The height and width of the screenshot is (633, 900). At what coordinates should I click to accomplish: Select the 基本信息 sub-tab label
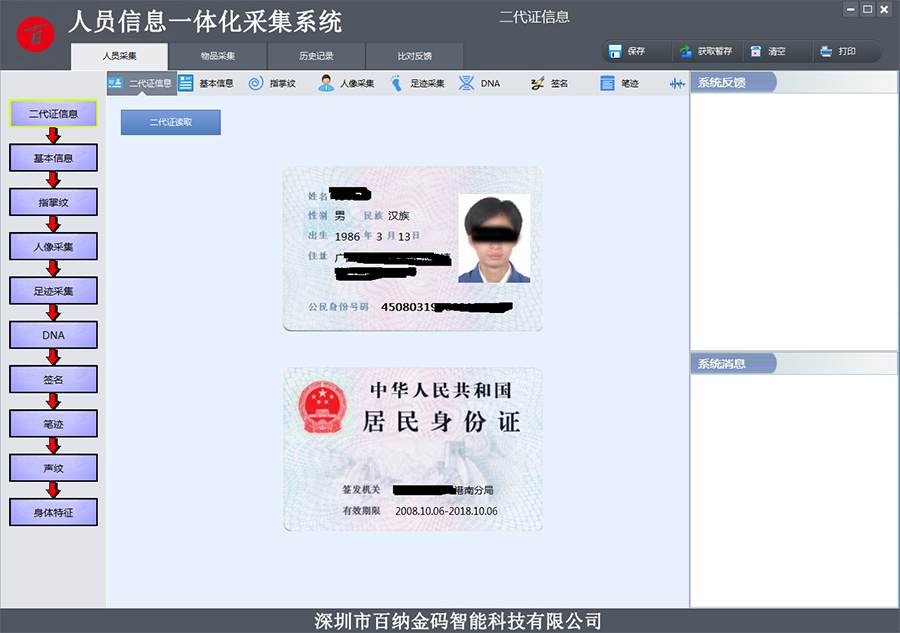point(216,84)
